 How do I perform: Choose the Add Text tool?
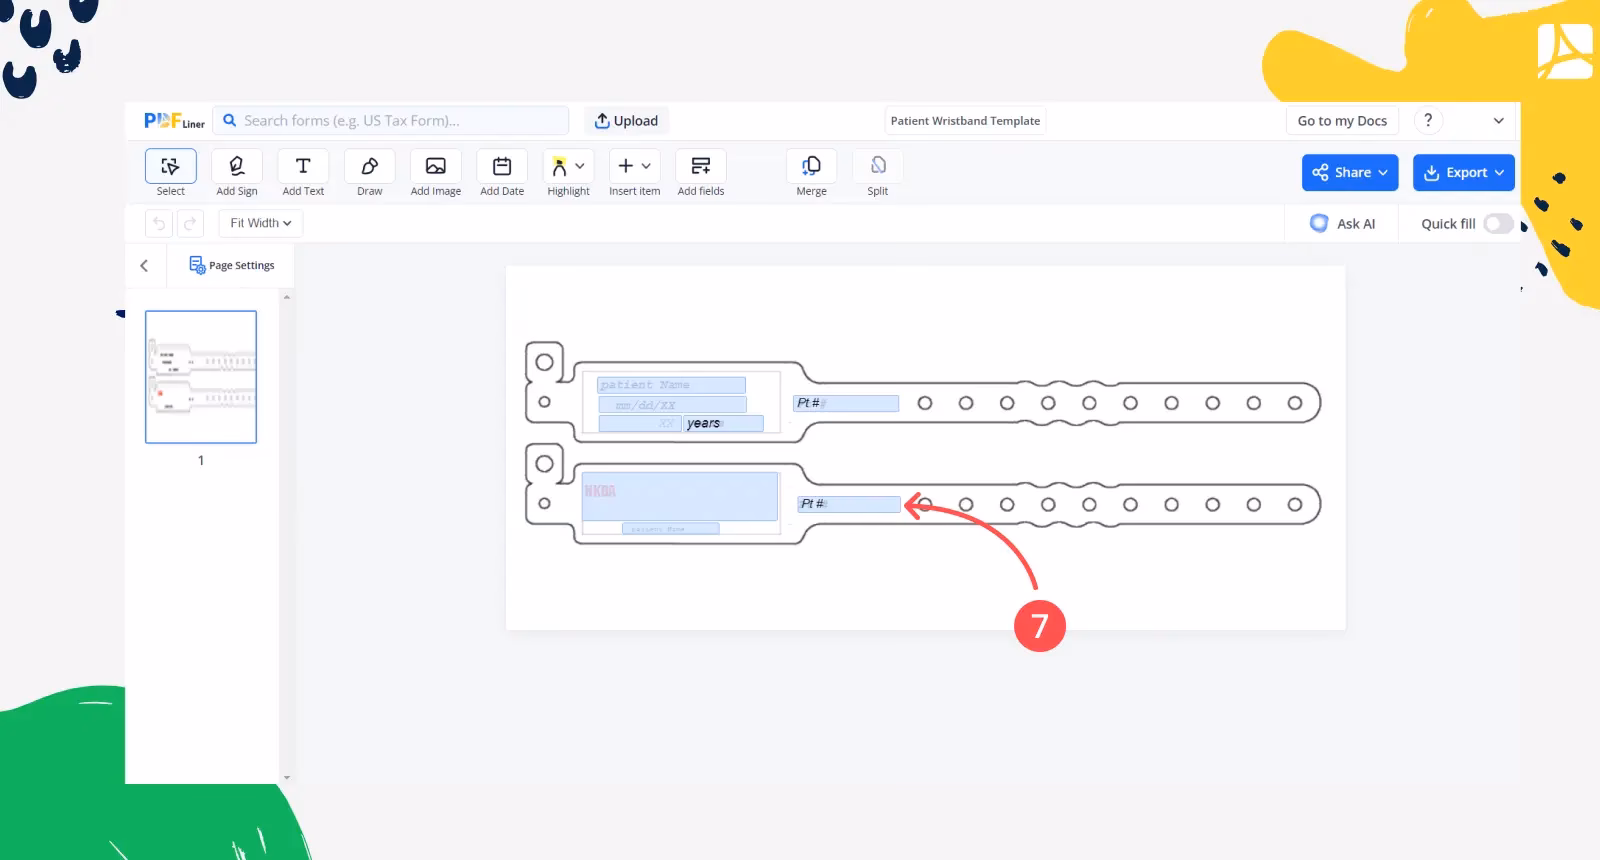pos(303,167)
